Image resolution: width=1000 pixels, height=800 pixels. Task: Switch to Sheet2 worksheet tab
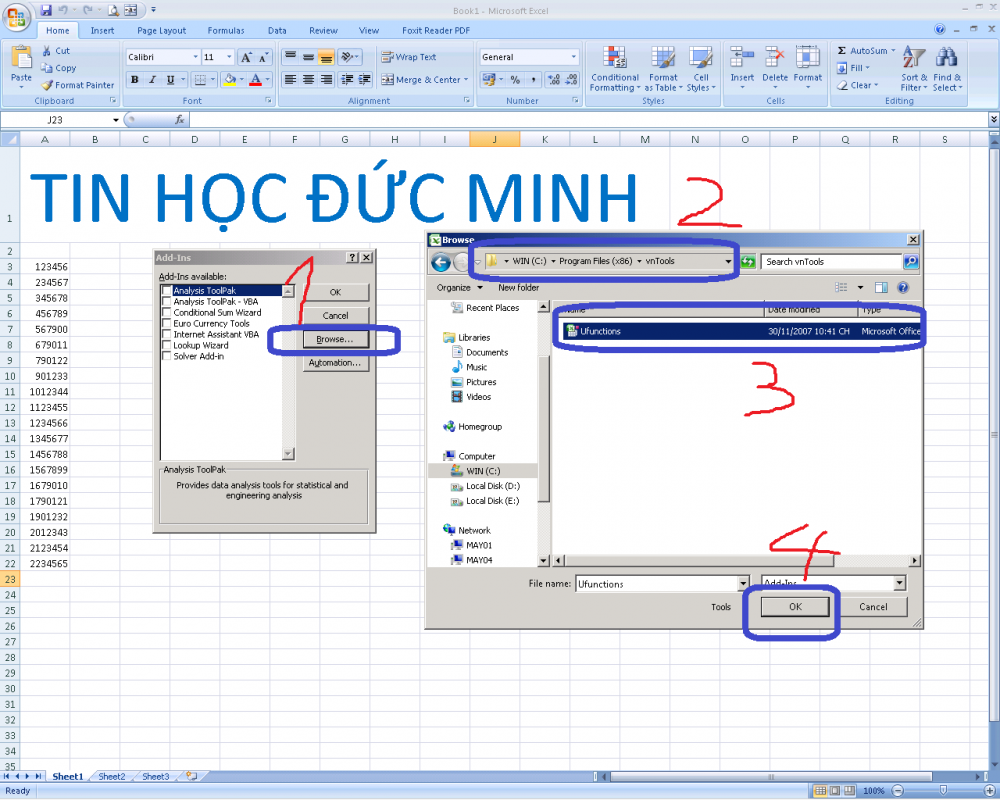point(112,776)
